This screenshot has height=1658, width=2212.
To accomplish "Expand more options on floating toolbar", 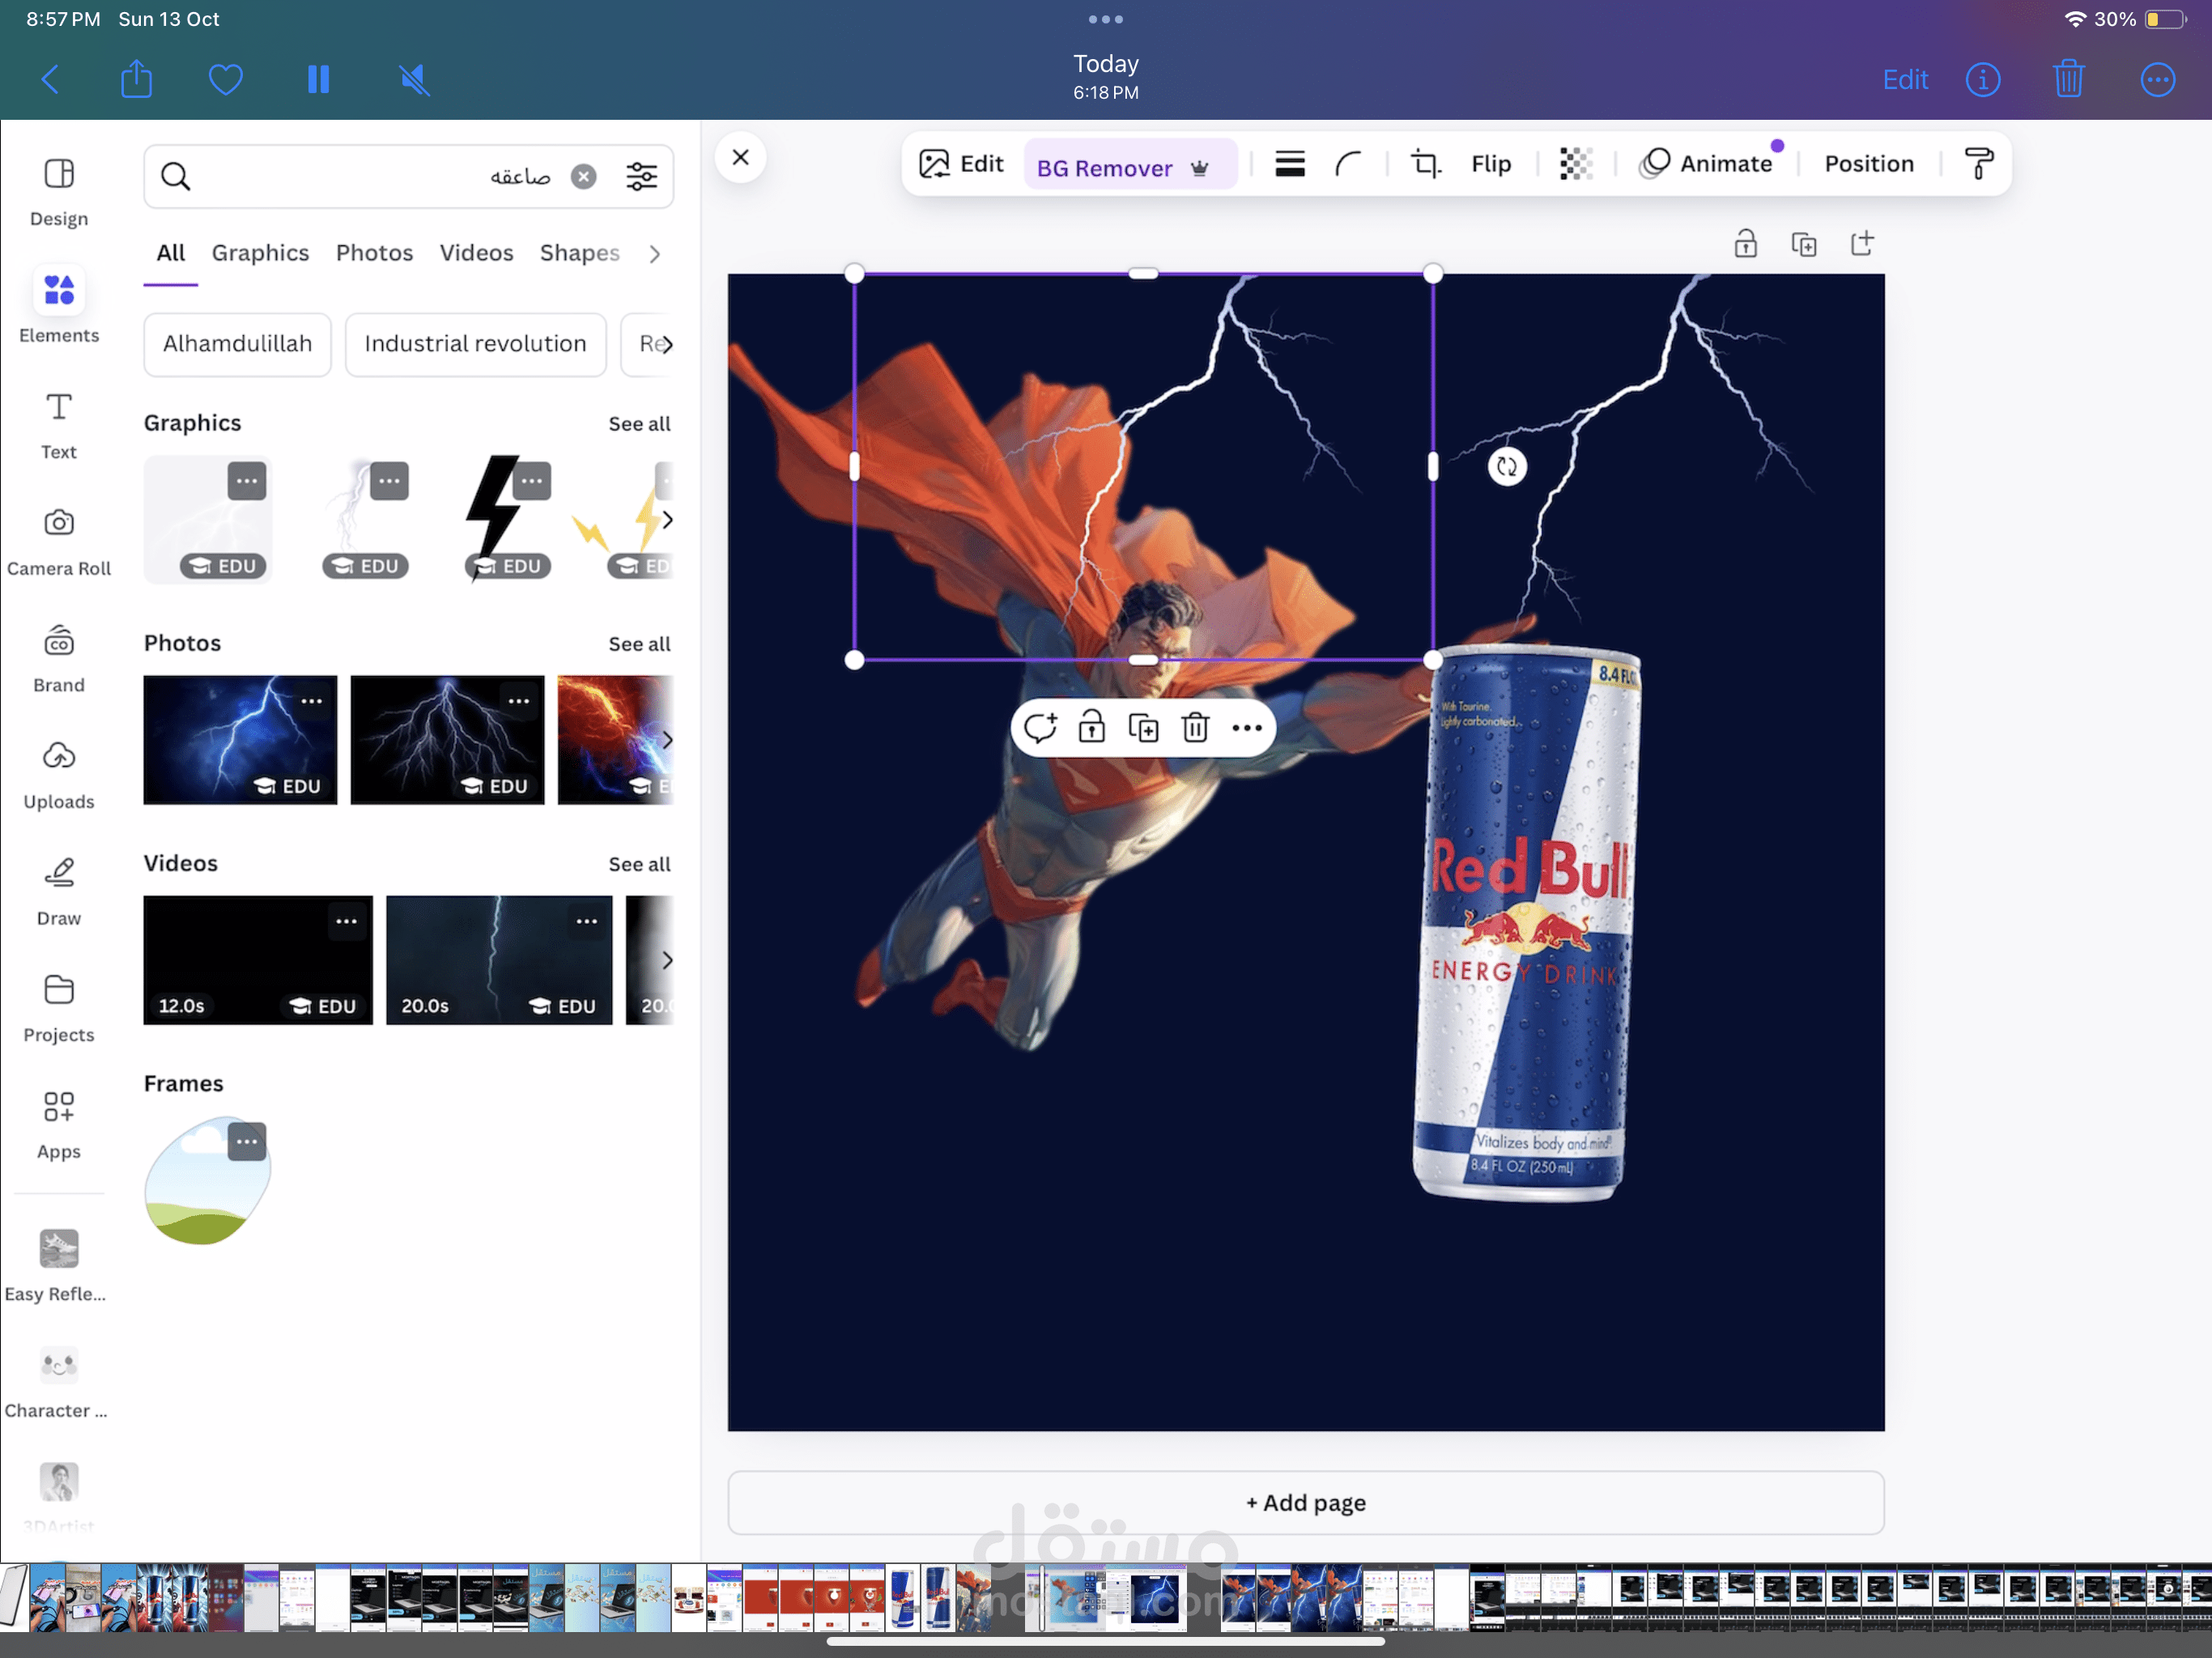I will 1246,728.
